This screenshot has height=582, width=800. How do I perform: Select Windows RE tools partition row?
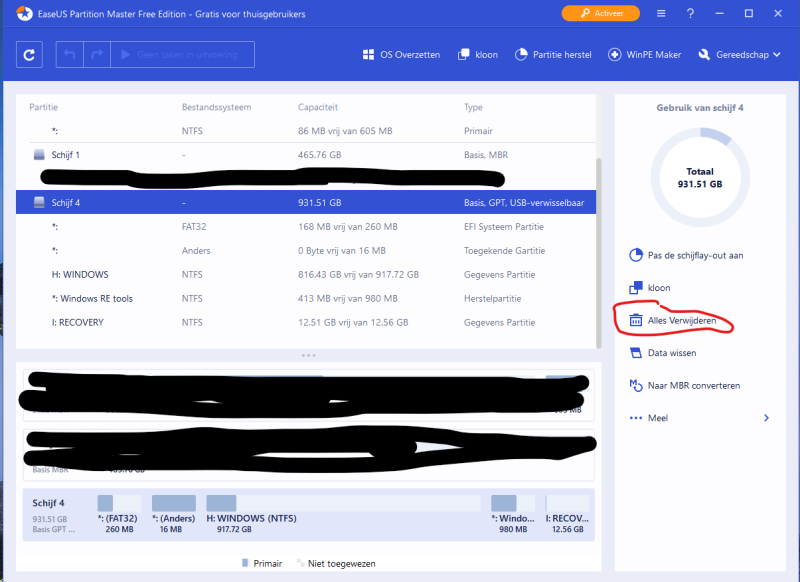pyautogui.click(x=306, y=298)
